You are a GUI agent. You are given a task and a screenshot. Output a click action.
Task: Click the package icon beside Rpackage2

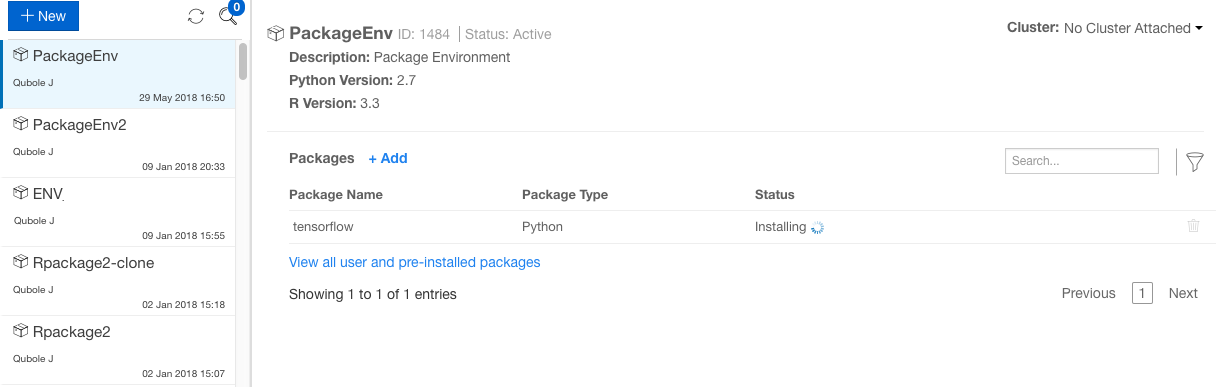click(20, 331)
